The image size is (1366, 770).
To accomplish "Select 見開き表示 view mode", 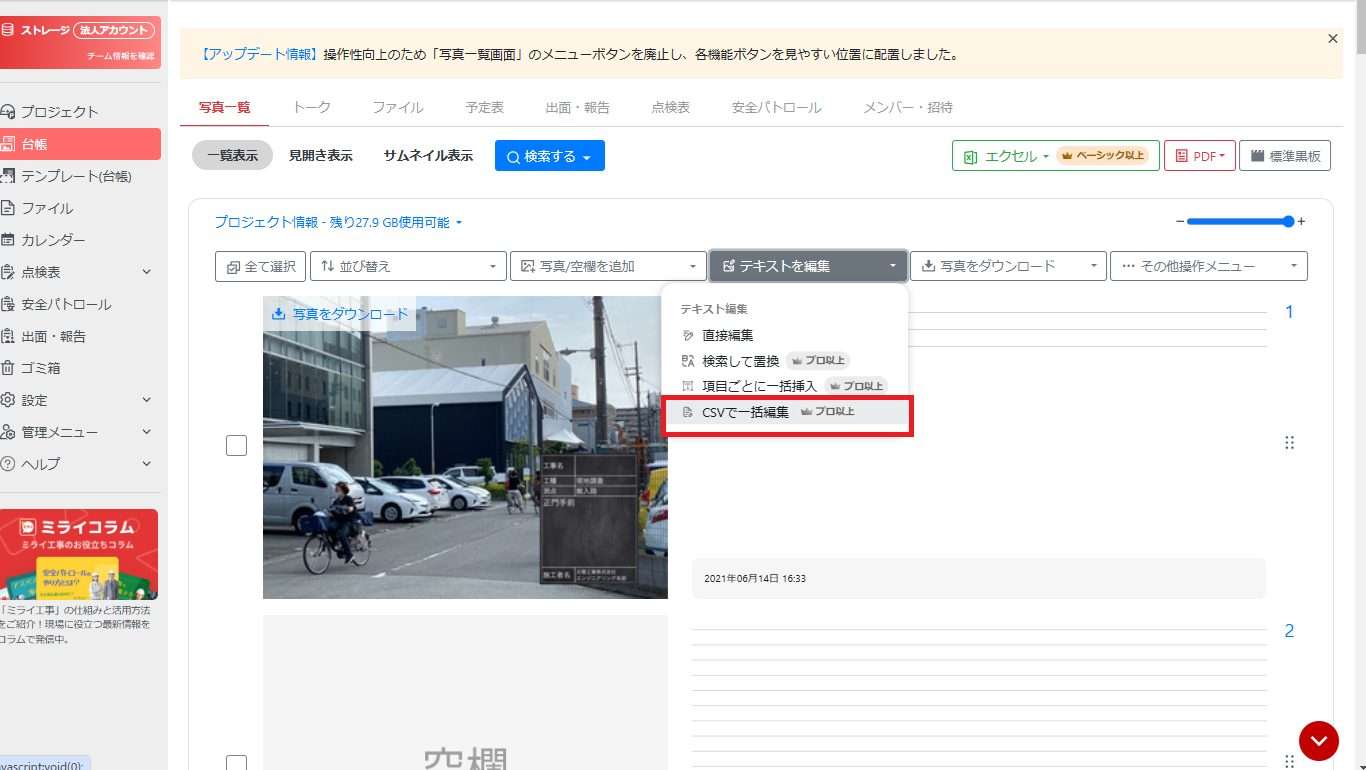I will pos(321,155).
